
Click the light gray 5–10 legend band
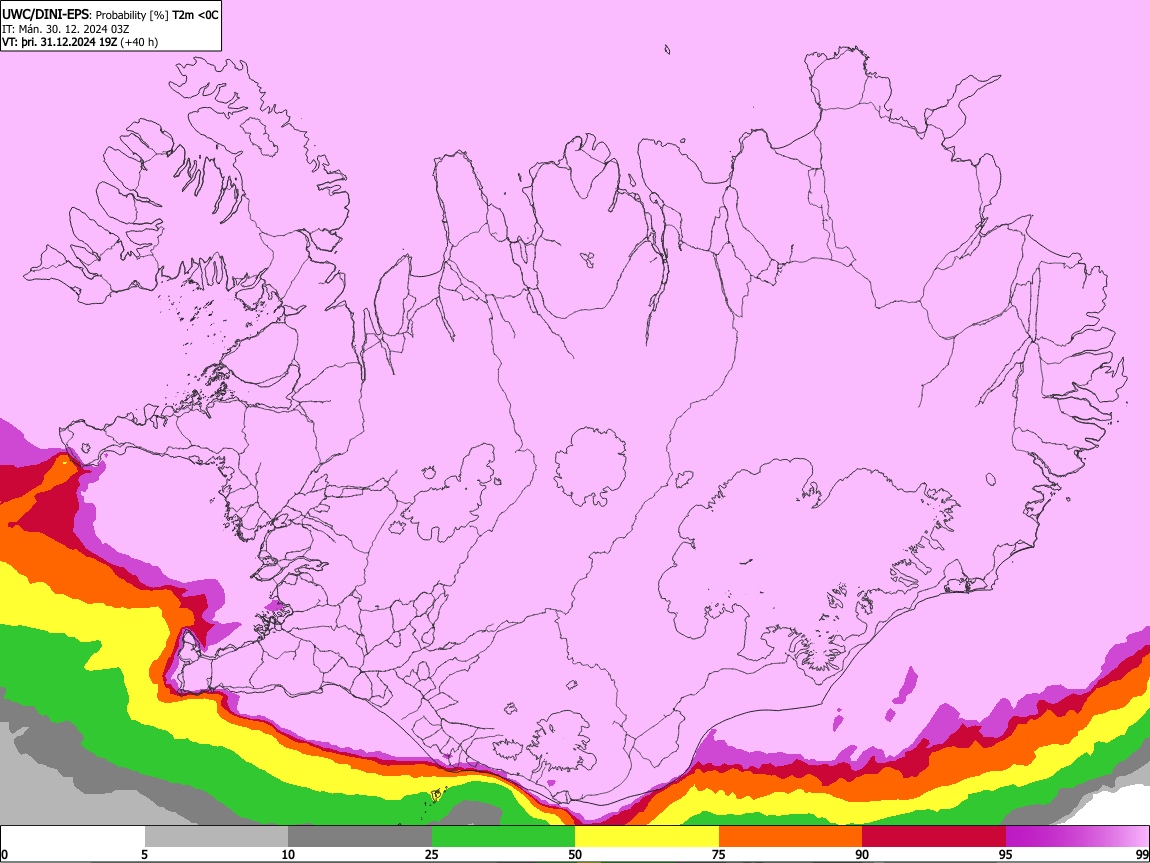click(216, 836)
